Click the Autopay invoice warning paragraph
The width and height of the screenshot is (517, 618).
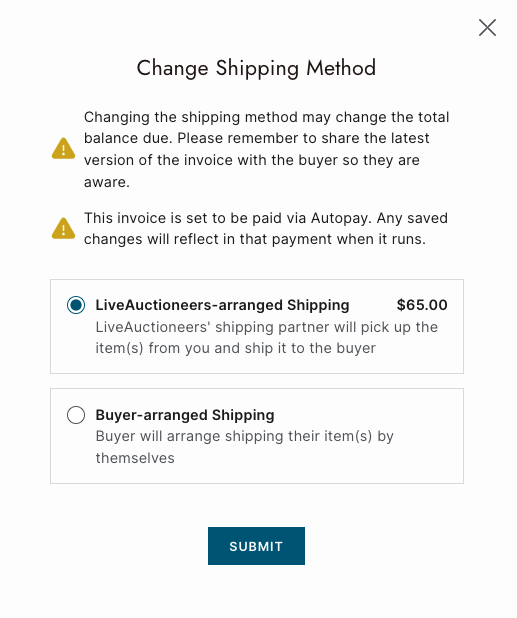tap(266, 229)
